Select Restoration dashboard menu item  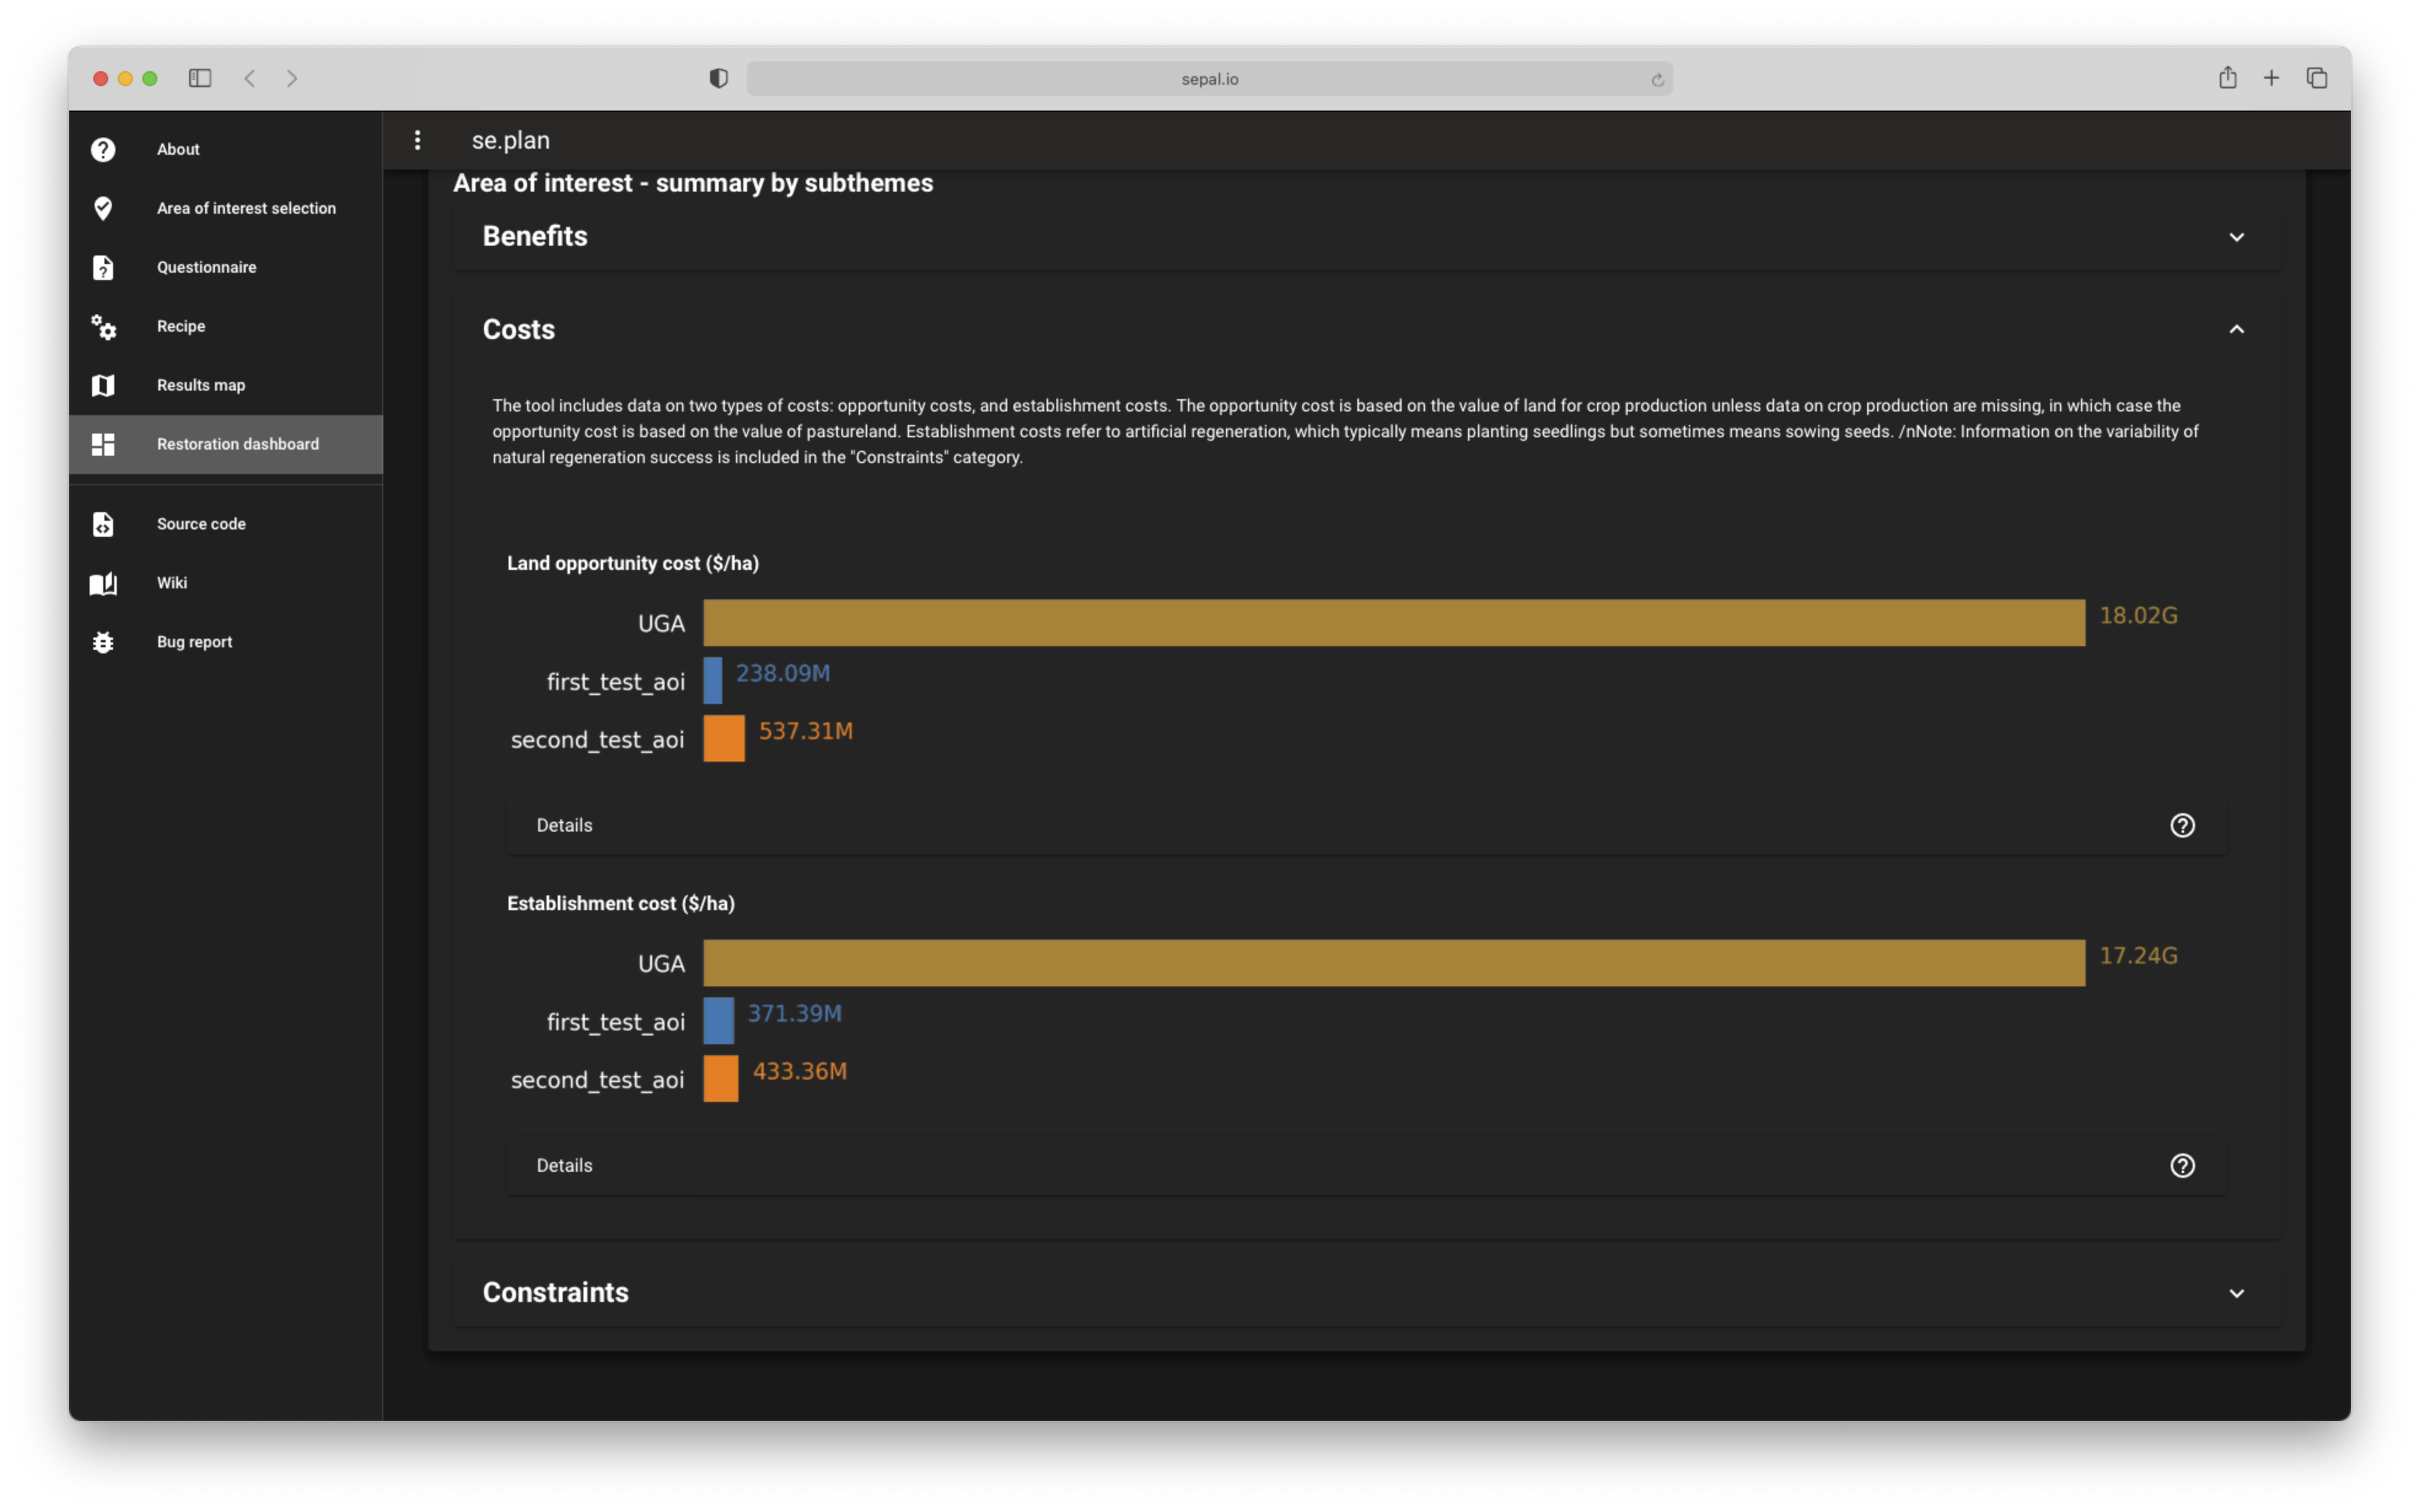[237, 444]
